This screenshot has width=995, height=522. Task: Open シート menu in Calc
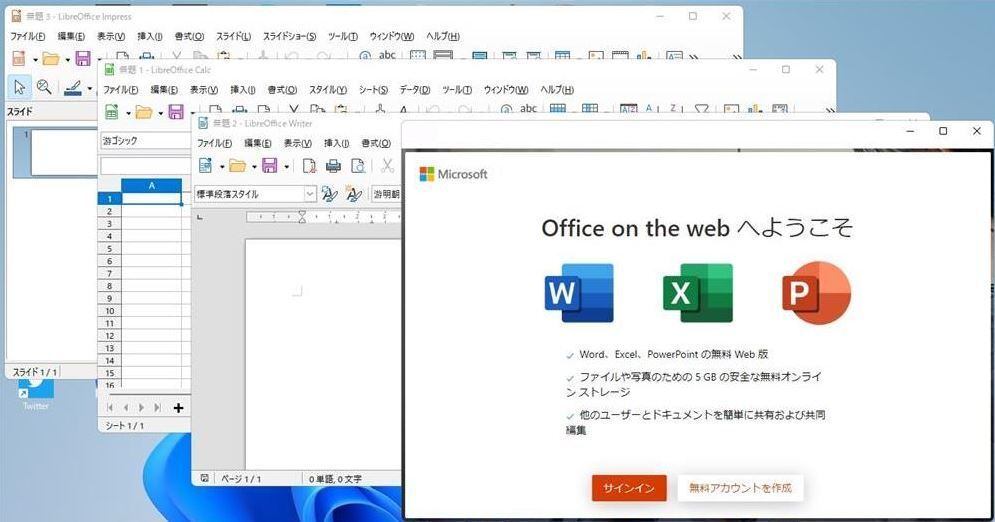pyautogui.click(x=373, y=89)
